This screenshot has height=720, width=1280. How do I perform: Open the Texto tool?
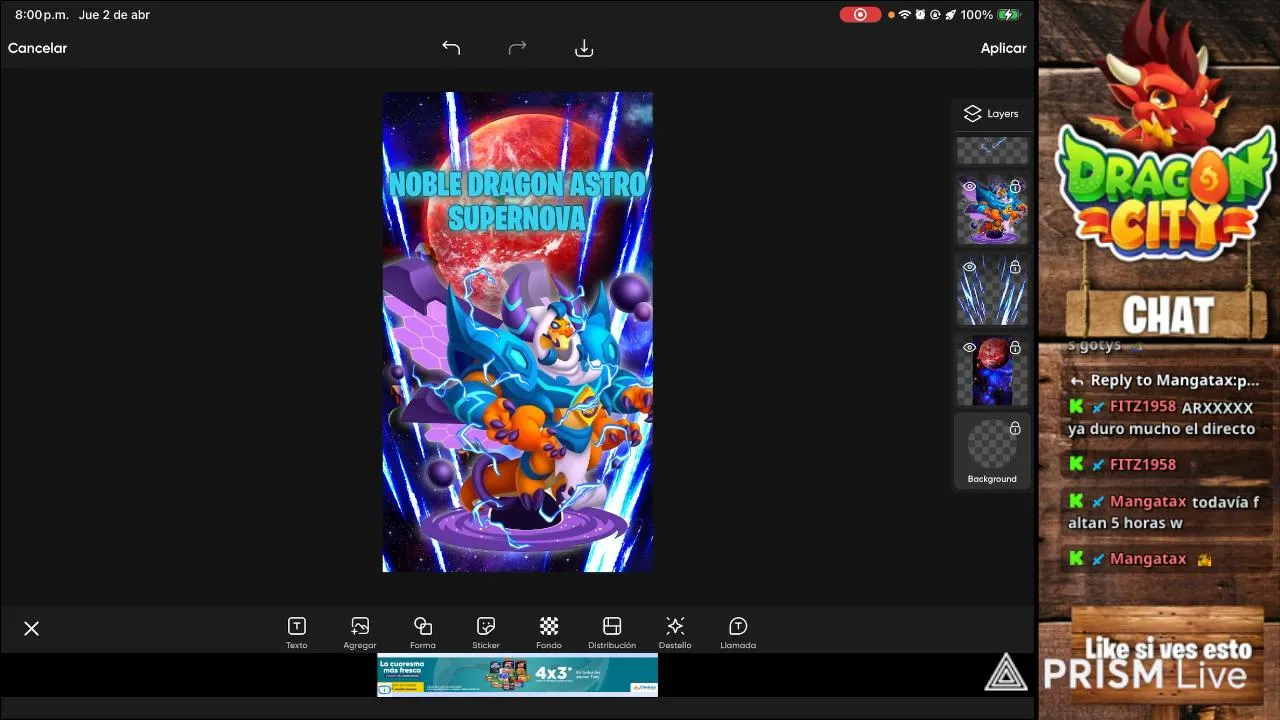tap(297, 633)
